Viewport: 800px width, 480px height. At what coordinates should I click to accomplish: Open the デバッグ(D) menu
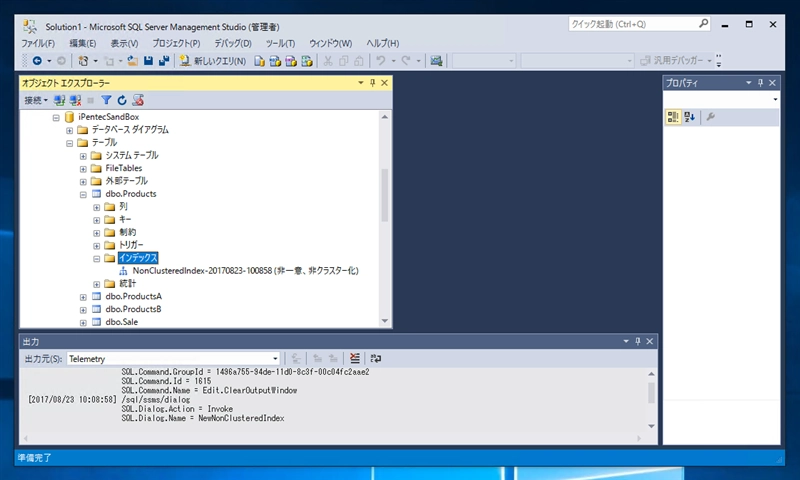point(233,43)
